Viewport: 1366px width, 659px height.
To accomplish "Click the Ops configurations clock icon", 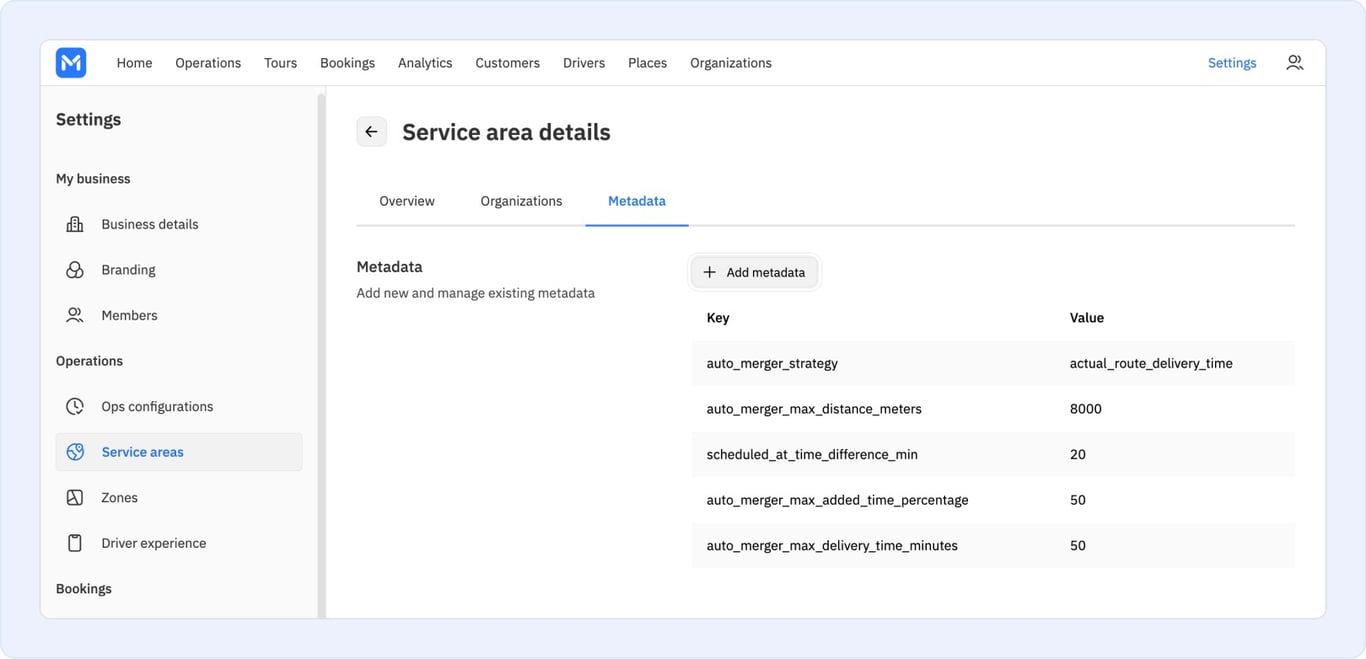I will pyautogui.click(x=75, y=406).
